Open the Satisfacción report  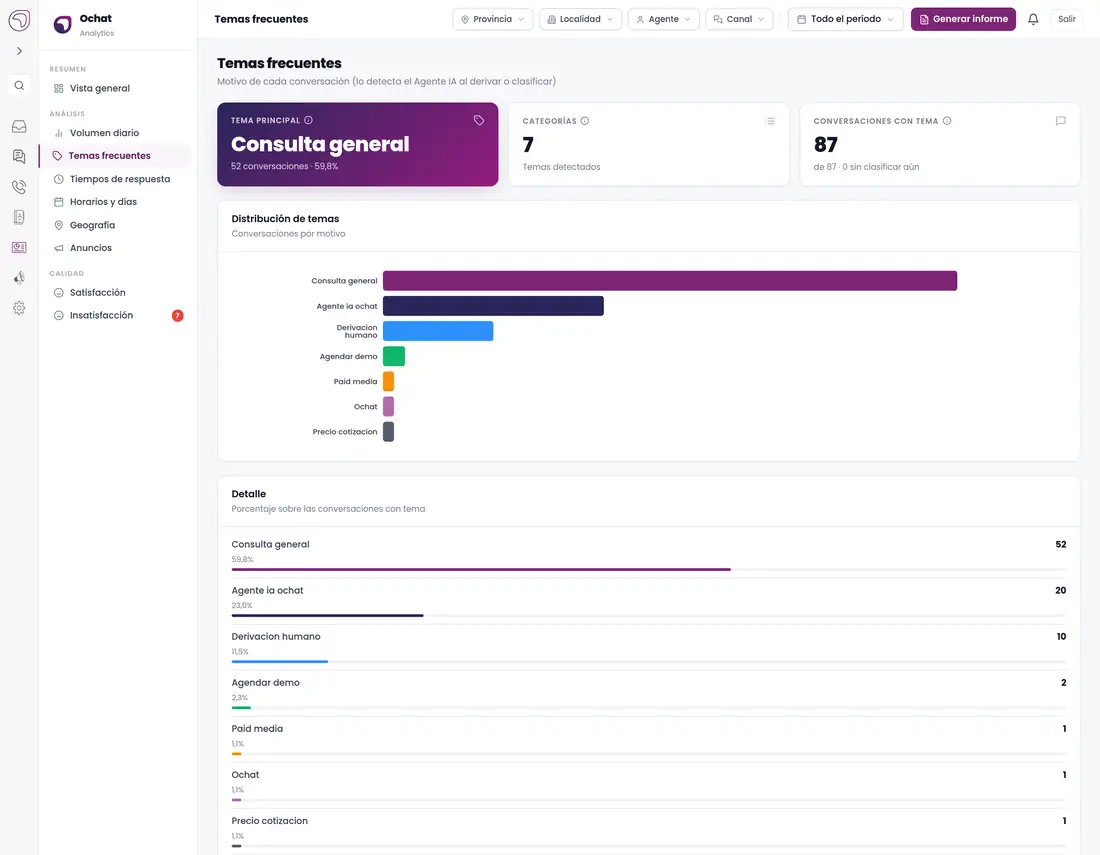115,292
